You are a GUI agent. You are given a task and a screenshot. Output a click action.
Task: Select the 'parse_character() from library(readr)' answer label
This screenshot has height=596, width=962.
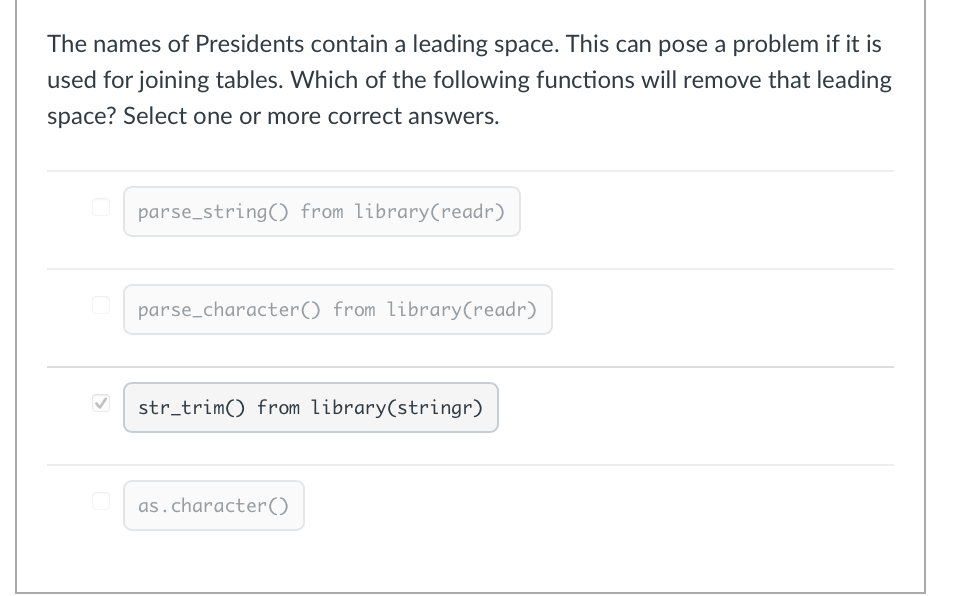tap(337, 310)
